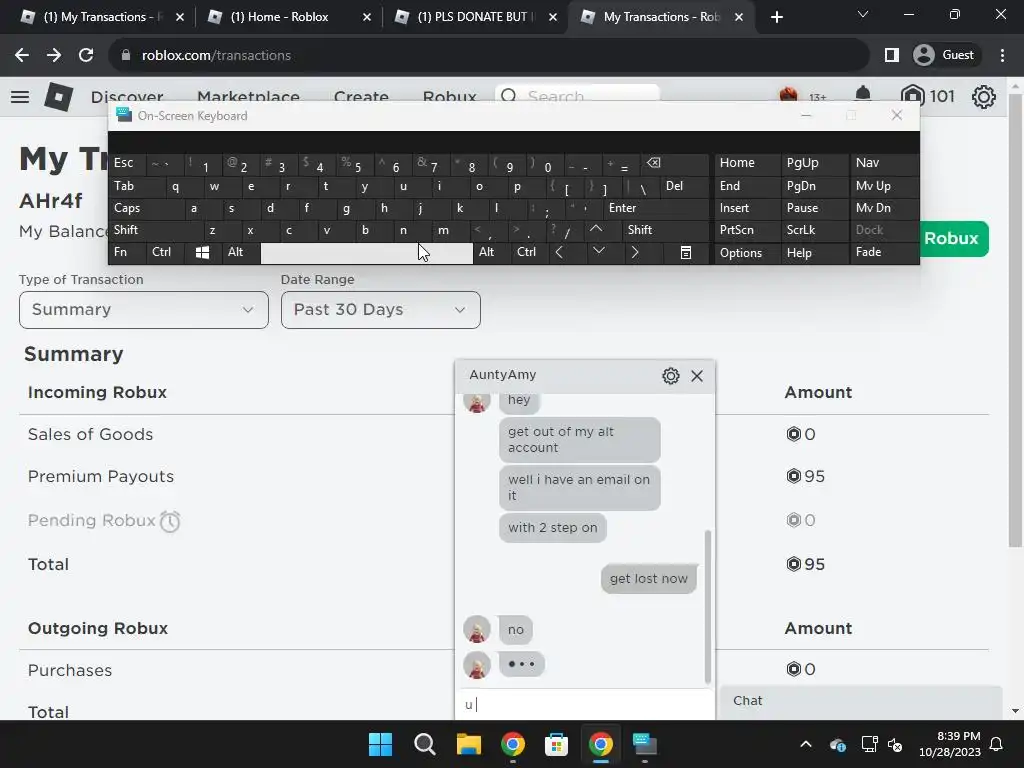
Task: Open Discover in Roblox navigation
Action: click(127, 97)
